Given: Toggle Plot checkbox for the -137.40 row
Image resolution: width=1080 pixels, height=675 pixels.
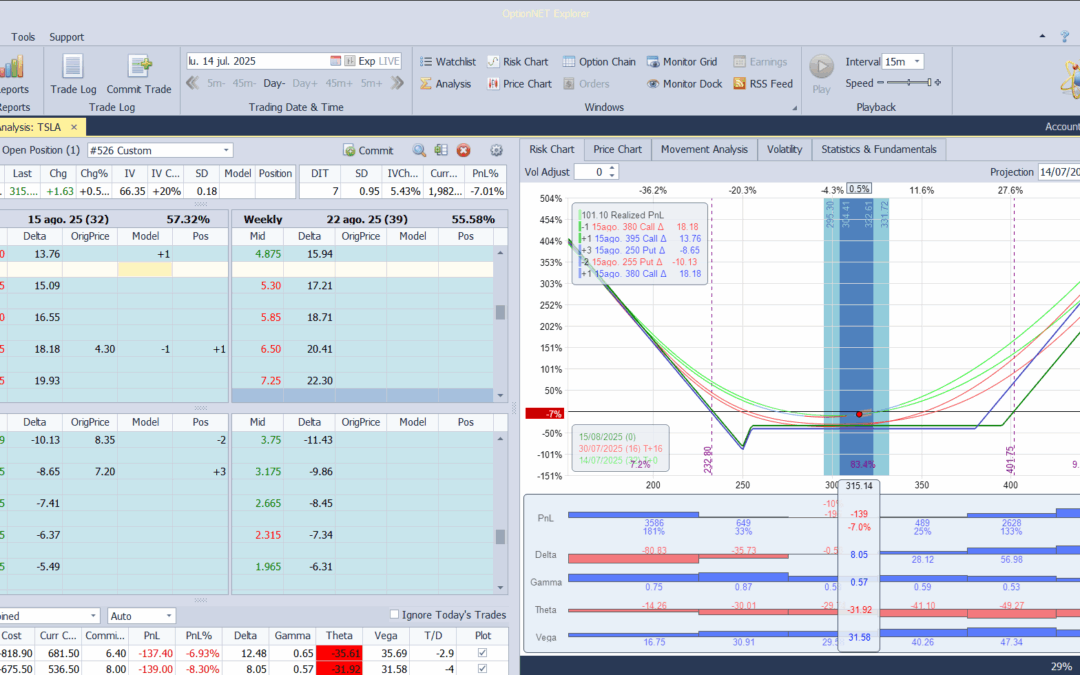Looking at the screenshot, I should click(x=482, y=653).
